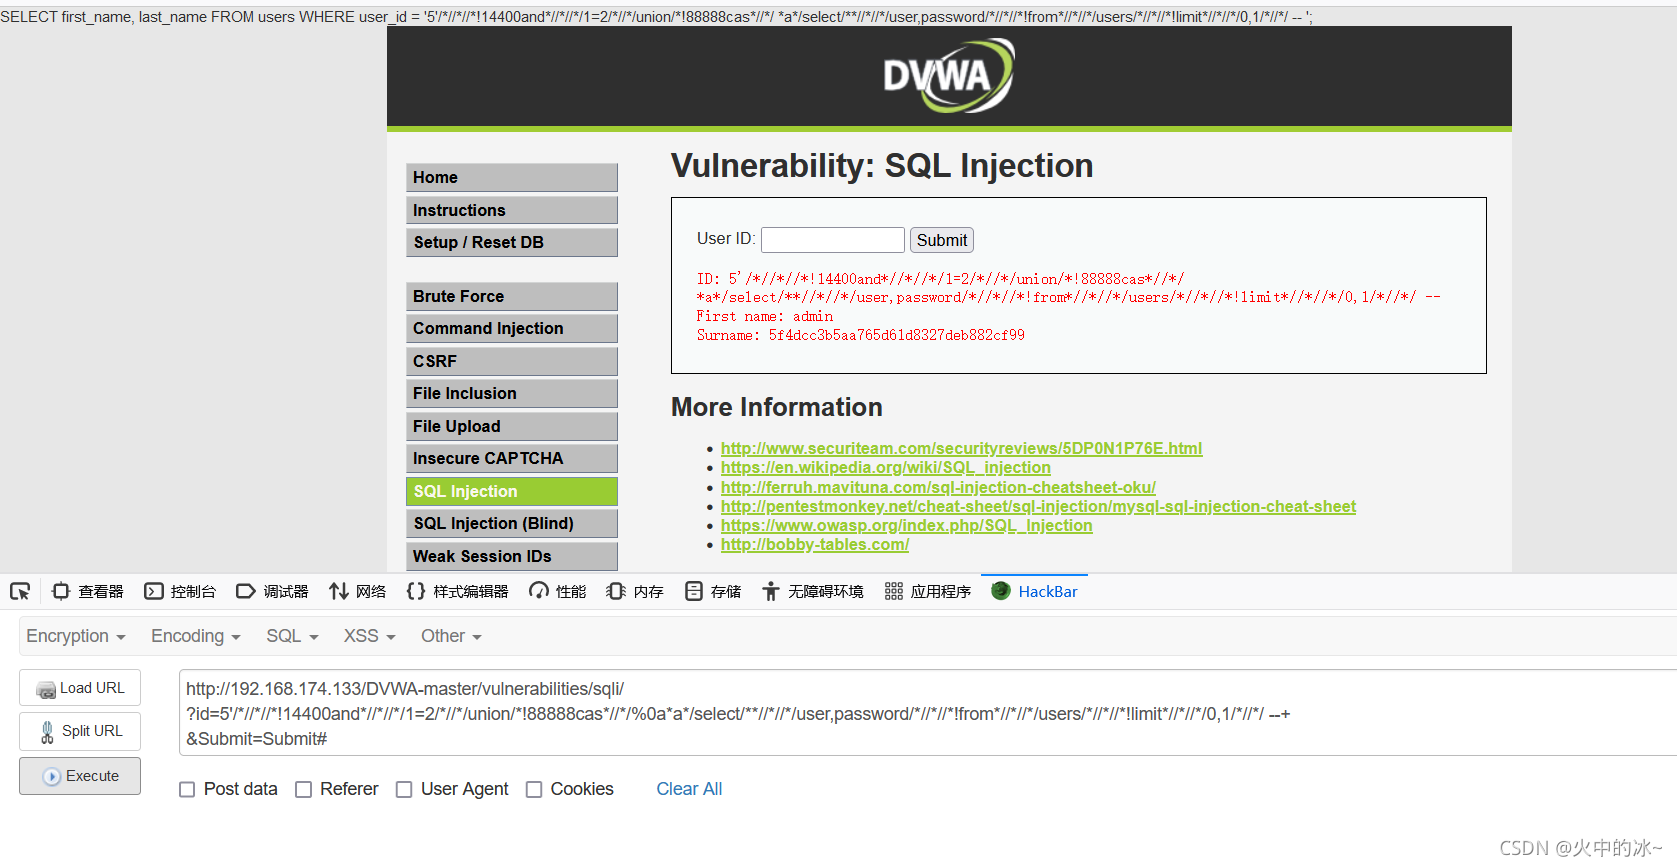This screenshot has width=1677, height=866.
Task: Open the Home menu item
Action: (x=512, y=177)
